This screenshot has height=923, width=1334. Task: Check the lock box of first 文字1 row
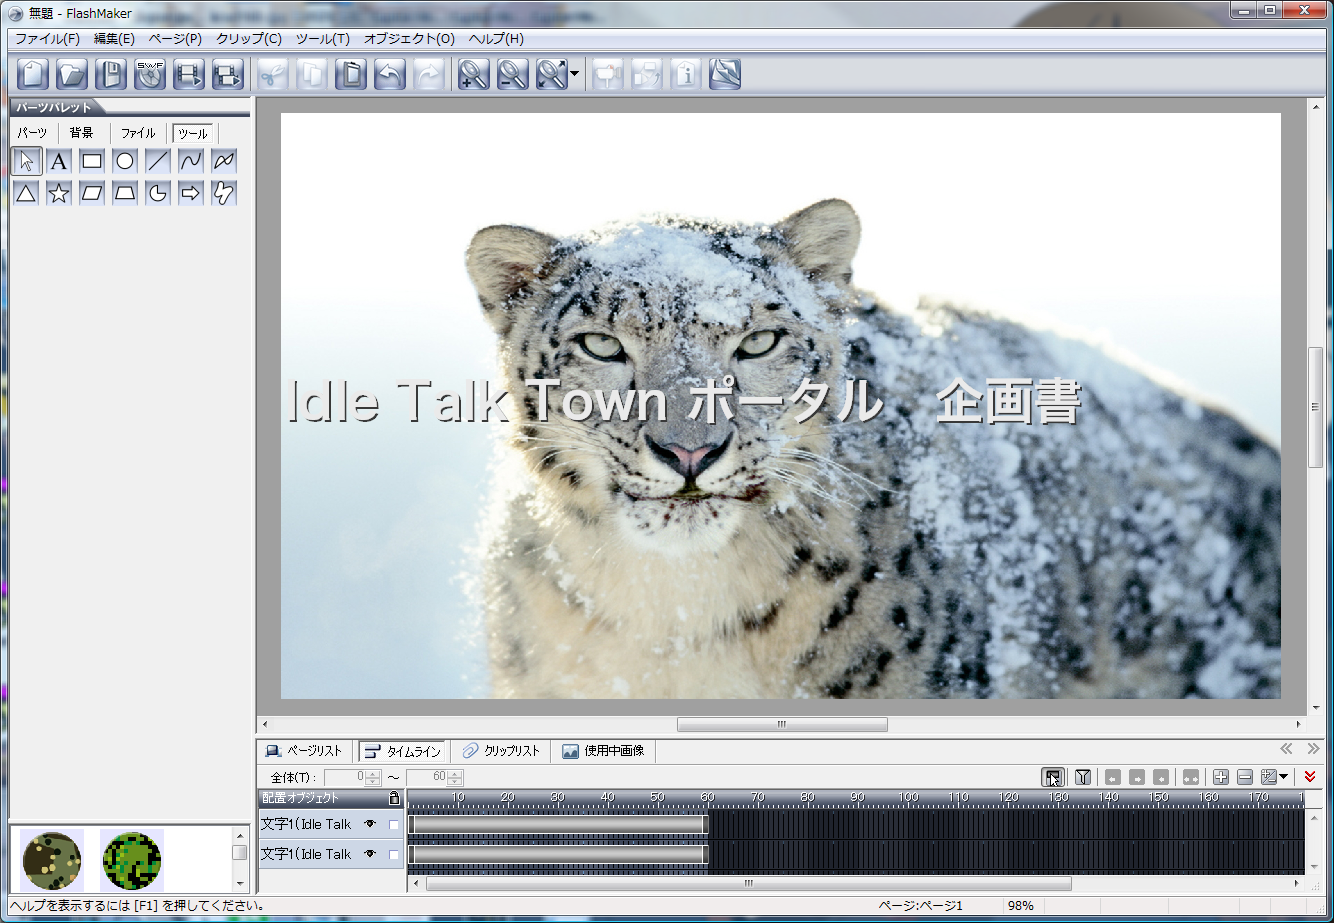pos(394,825)
